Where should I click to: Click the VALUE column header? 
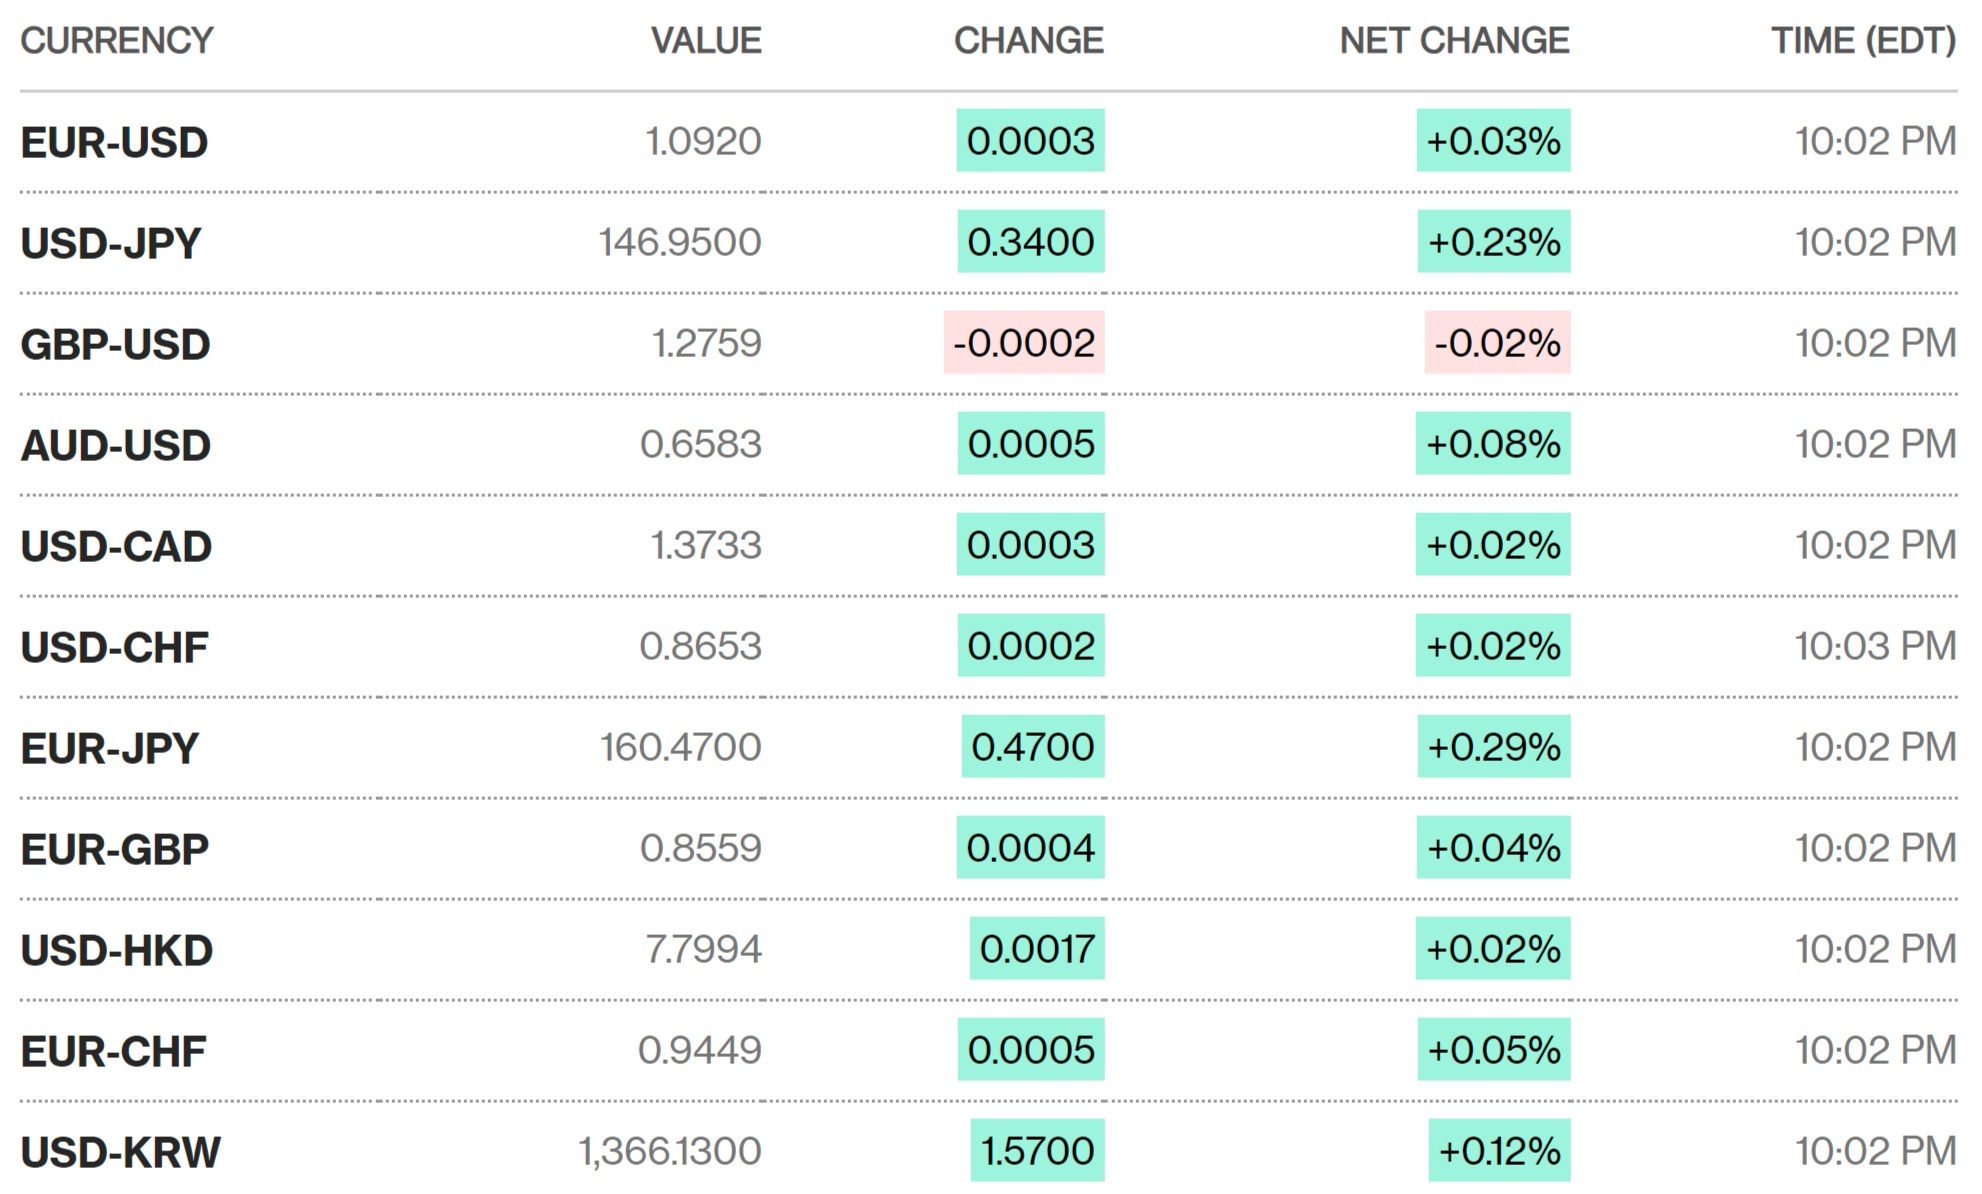tap(706, 41)
